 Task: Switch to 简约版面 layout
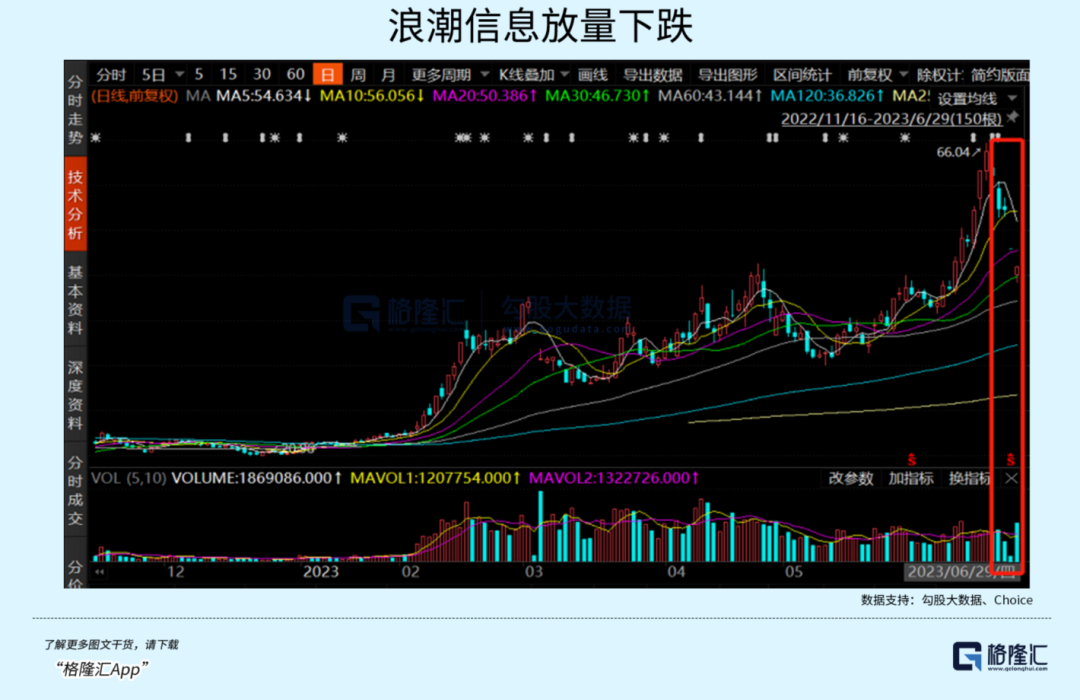tap(1000, 74)
